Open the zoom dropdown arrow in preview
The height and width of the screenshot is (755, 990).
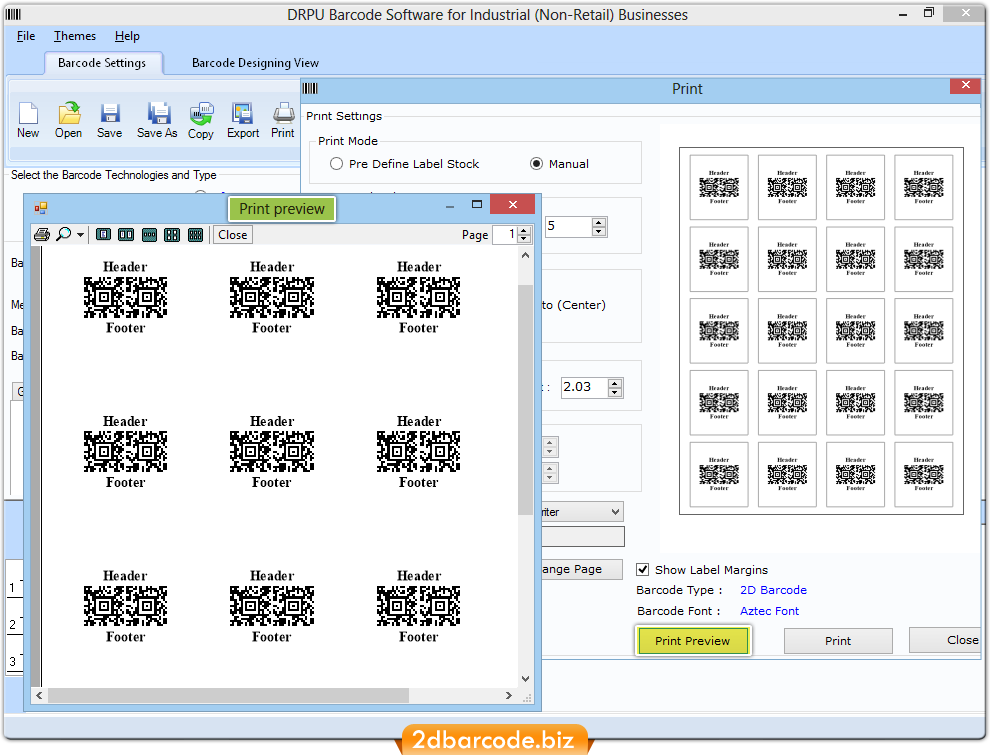(x=80, y=235)
